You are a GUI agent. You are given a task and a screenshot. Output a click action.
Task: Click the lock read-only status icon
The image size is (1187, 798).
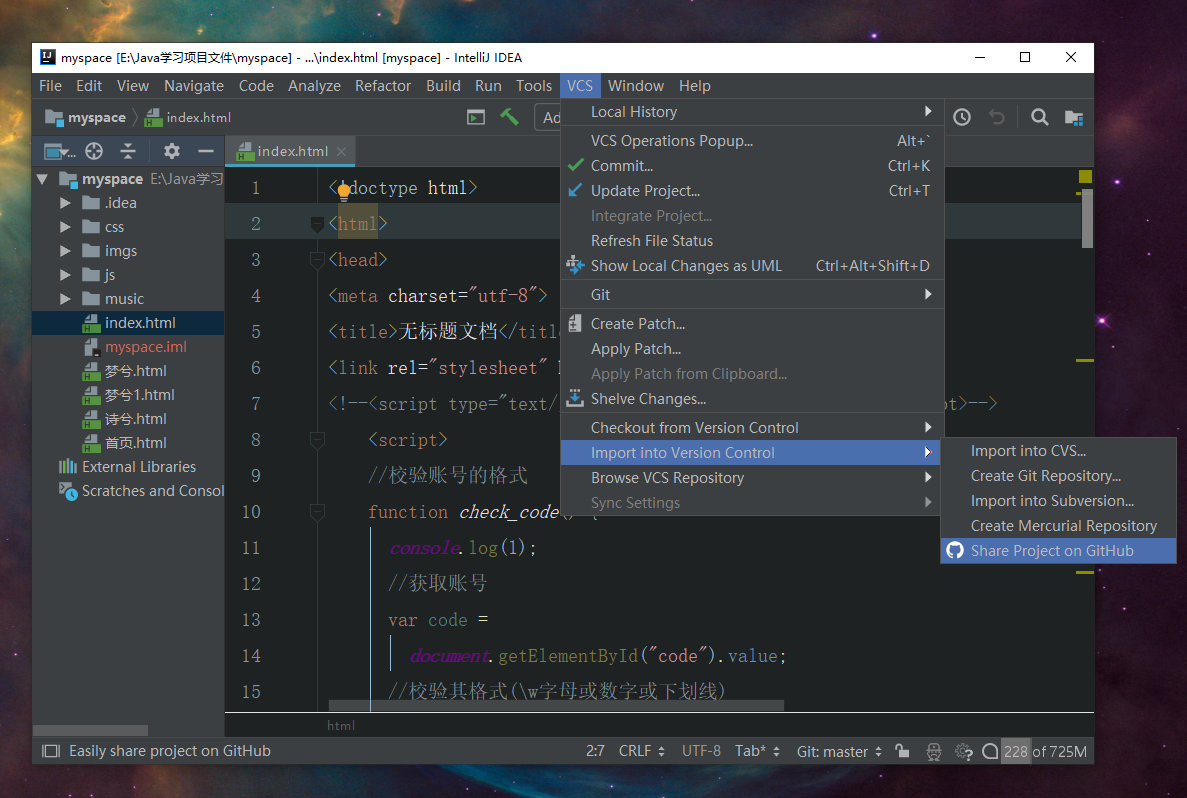click(902, 750)
